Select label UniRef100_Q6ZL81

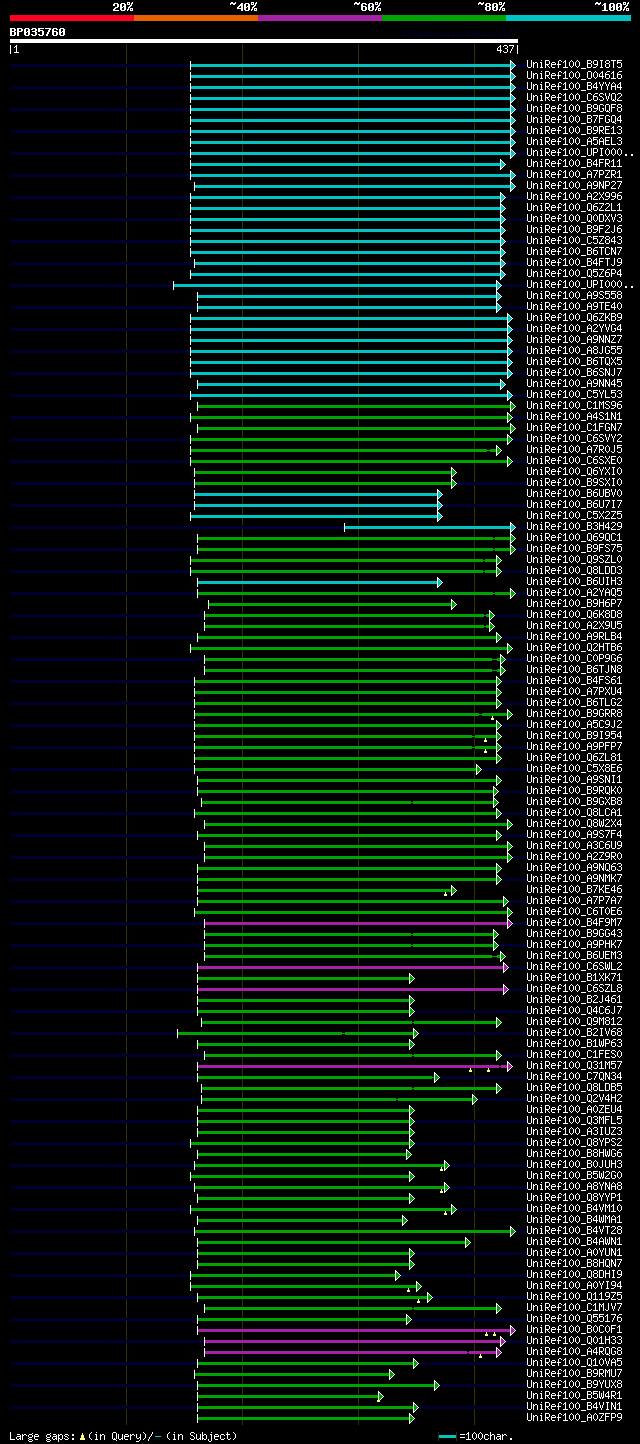coord(574,757)
